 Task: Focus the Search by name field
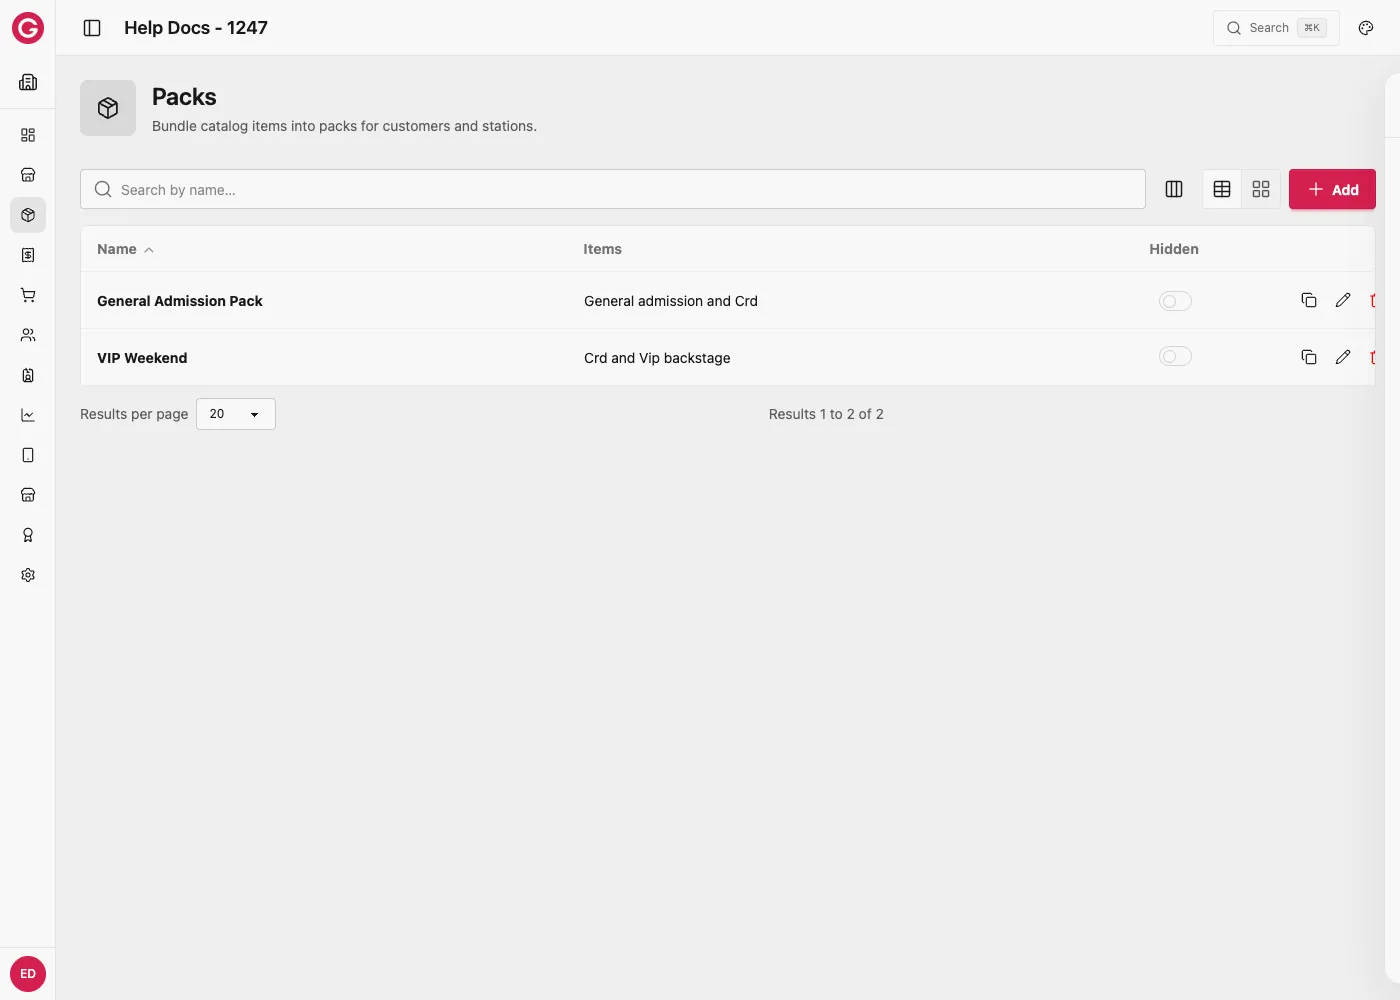(613, 189)
